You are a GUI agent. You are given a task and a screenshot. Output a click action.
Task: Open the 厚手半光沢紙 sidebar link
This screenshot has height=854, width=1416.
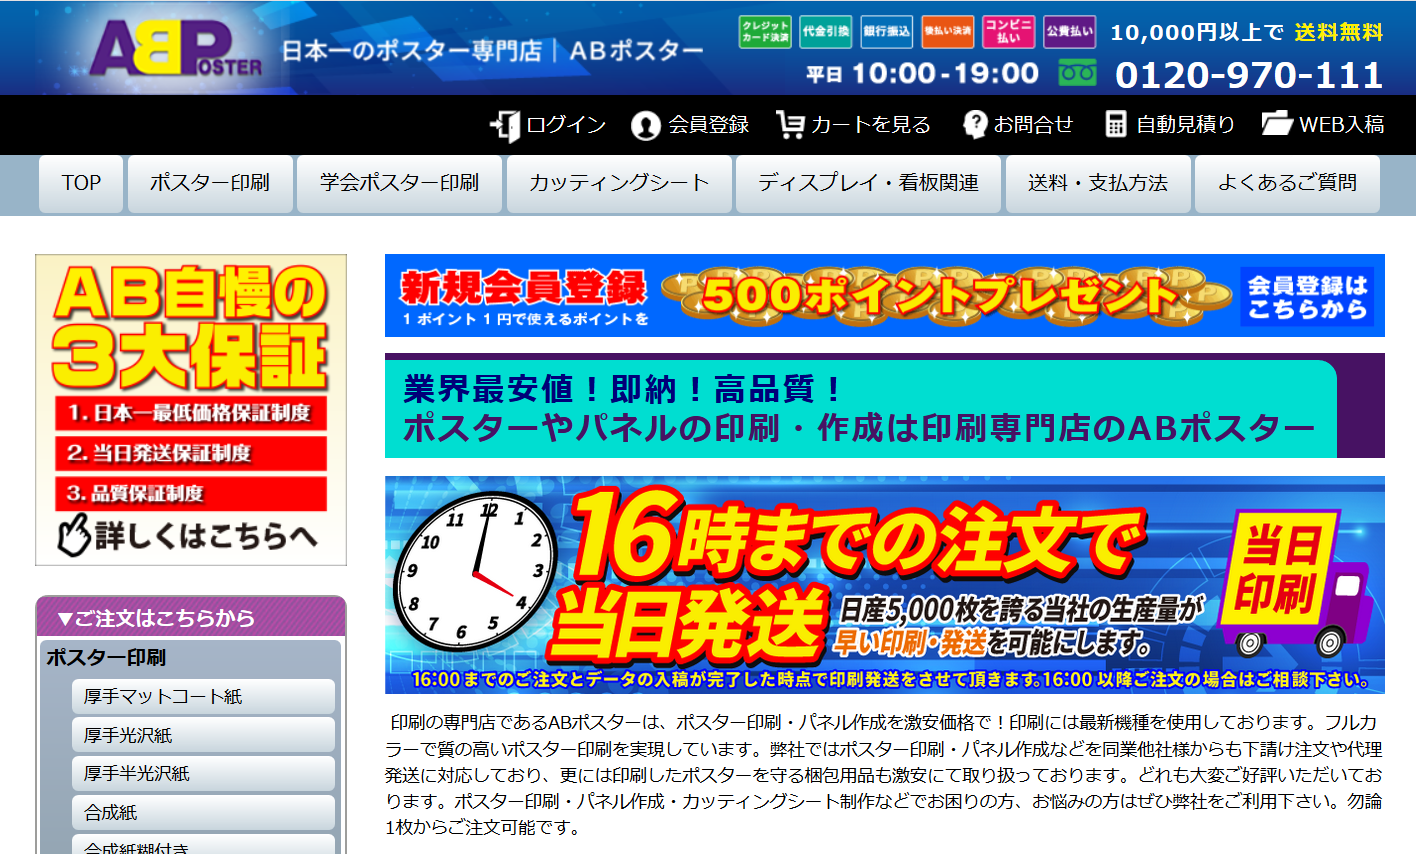tap(203, 774)
